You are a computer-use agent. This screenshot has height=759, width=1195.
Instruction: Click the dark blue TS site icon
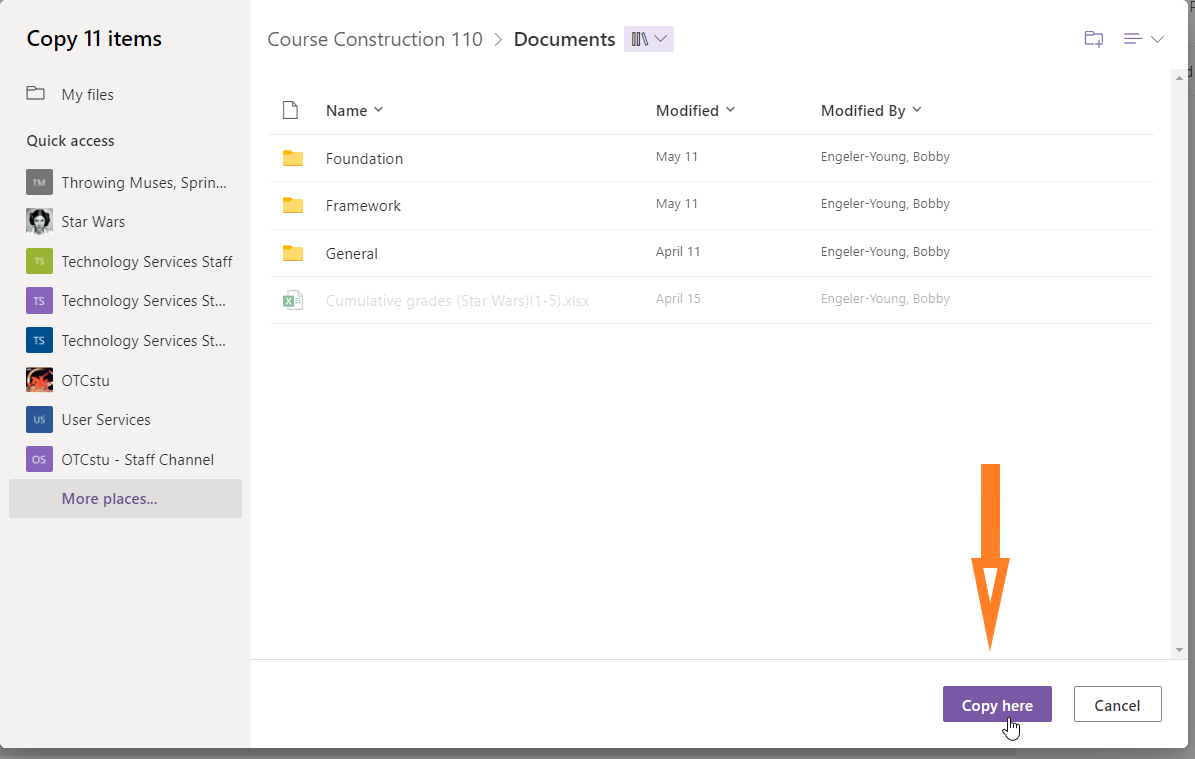click(40, 341)
